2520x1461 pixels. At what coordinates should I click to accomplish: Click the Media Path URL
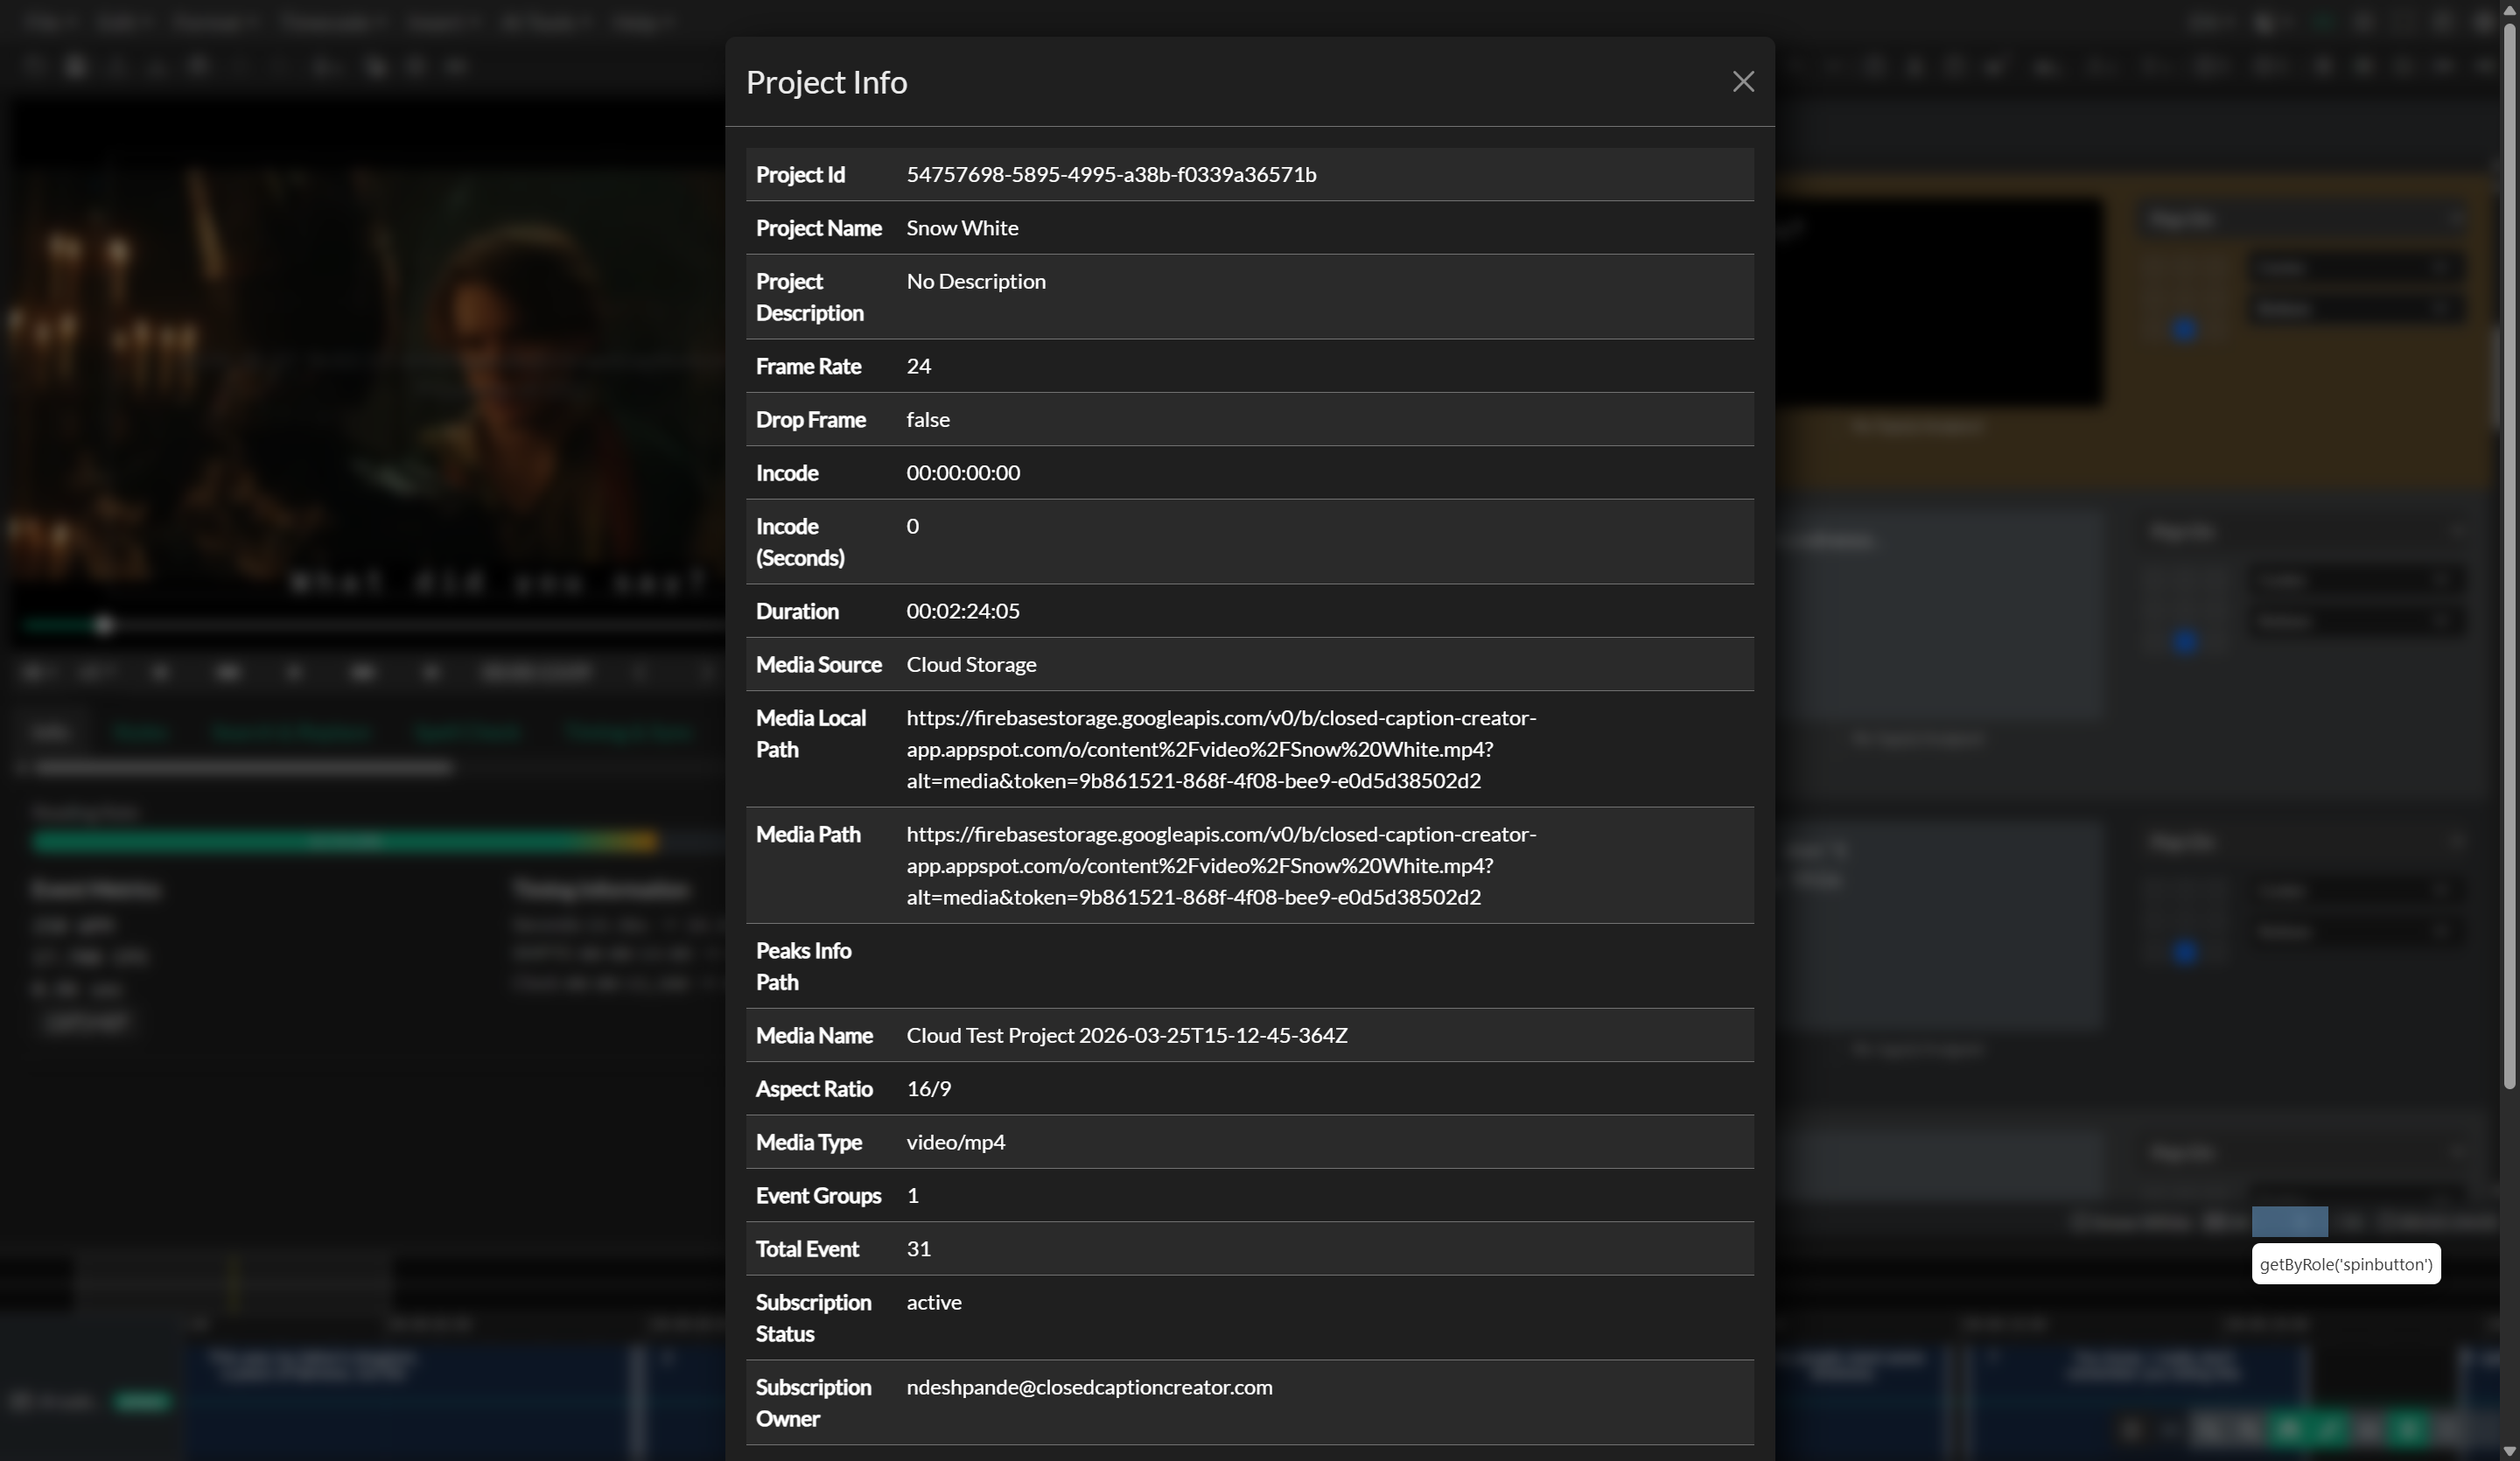(1221, 865)
